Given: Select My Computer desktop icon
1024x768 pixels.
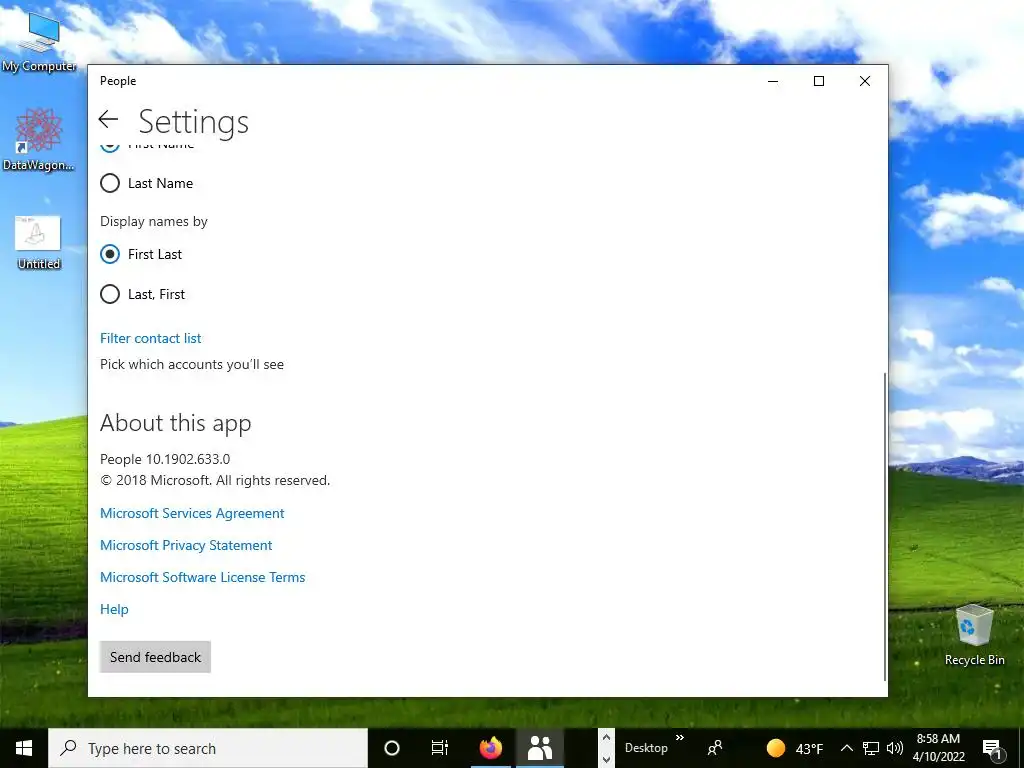Looking at the screenshot, I should (39, 42).
